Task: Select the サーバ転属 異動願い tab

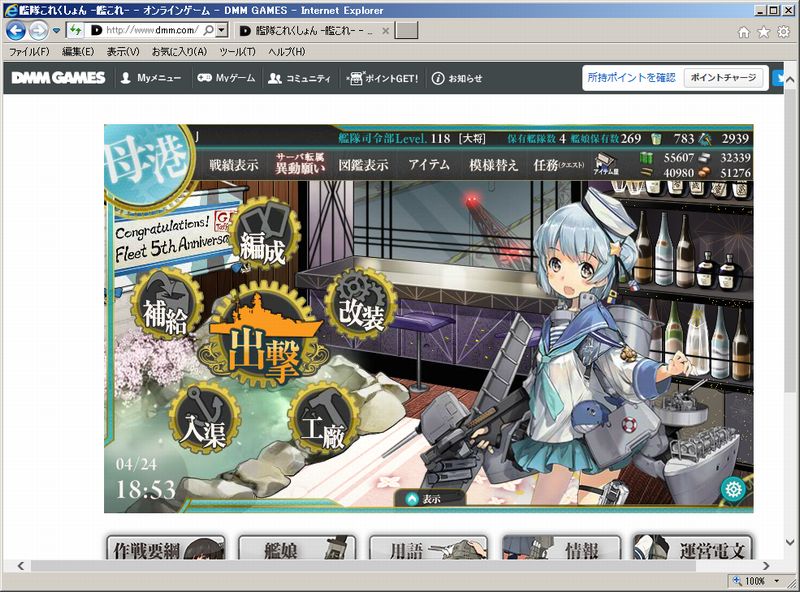Action: [300, 164]
